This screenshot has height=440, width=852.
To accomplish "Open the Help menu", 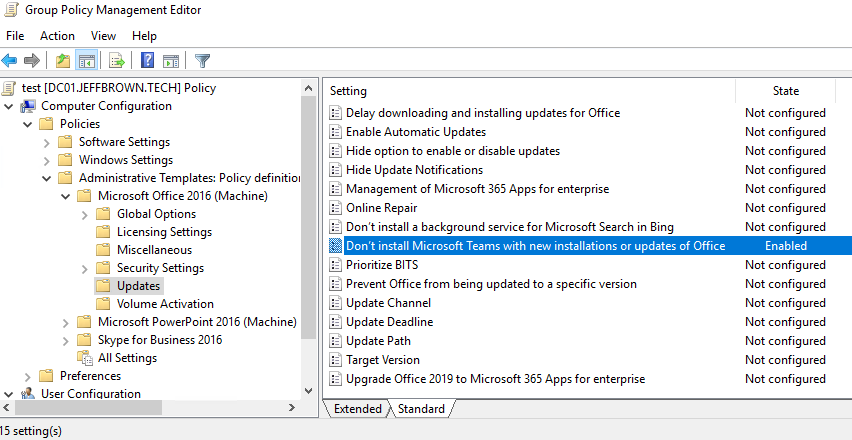I will pyautogui.click(x=144, y=36).
